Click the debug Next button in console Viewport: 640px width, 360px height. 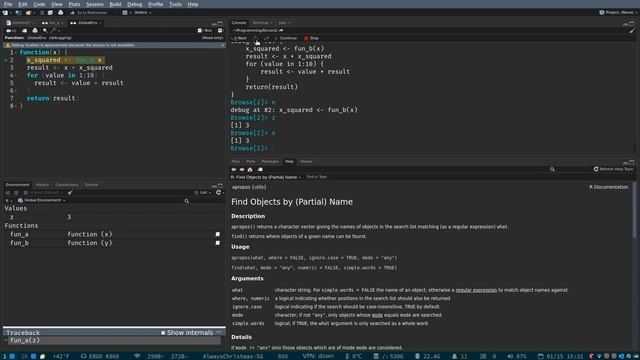[x=239, y=38]
